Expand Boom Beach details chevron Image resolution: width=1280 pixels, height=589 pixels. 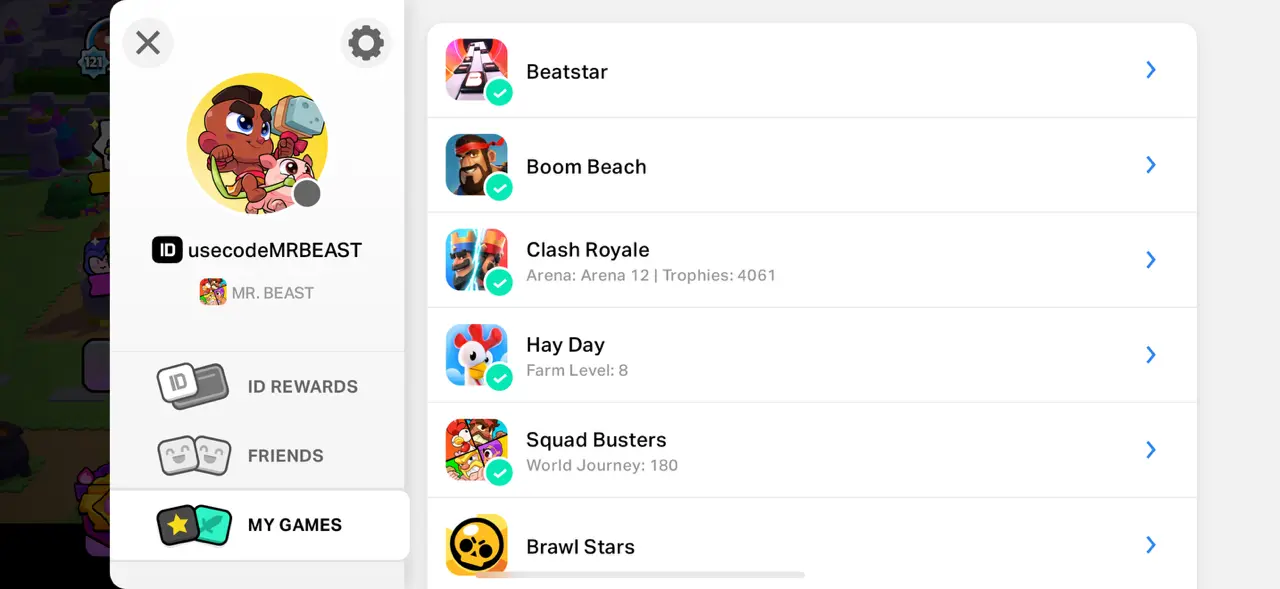point(1151,165)
